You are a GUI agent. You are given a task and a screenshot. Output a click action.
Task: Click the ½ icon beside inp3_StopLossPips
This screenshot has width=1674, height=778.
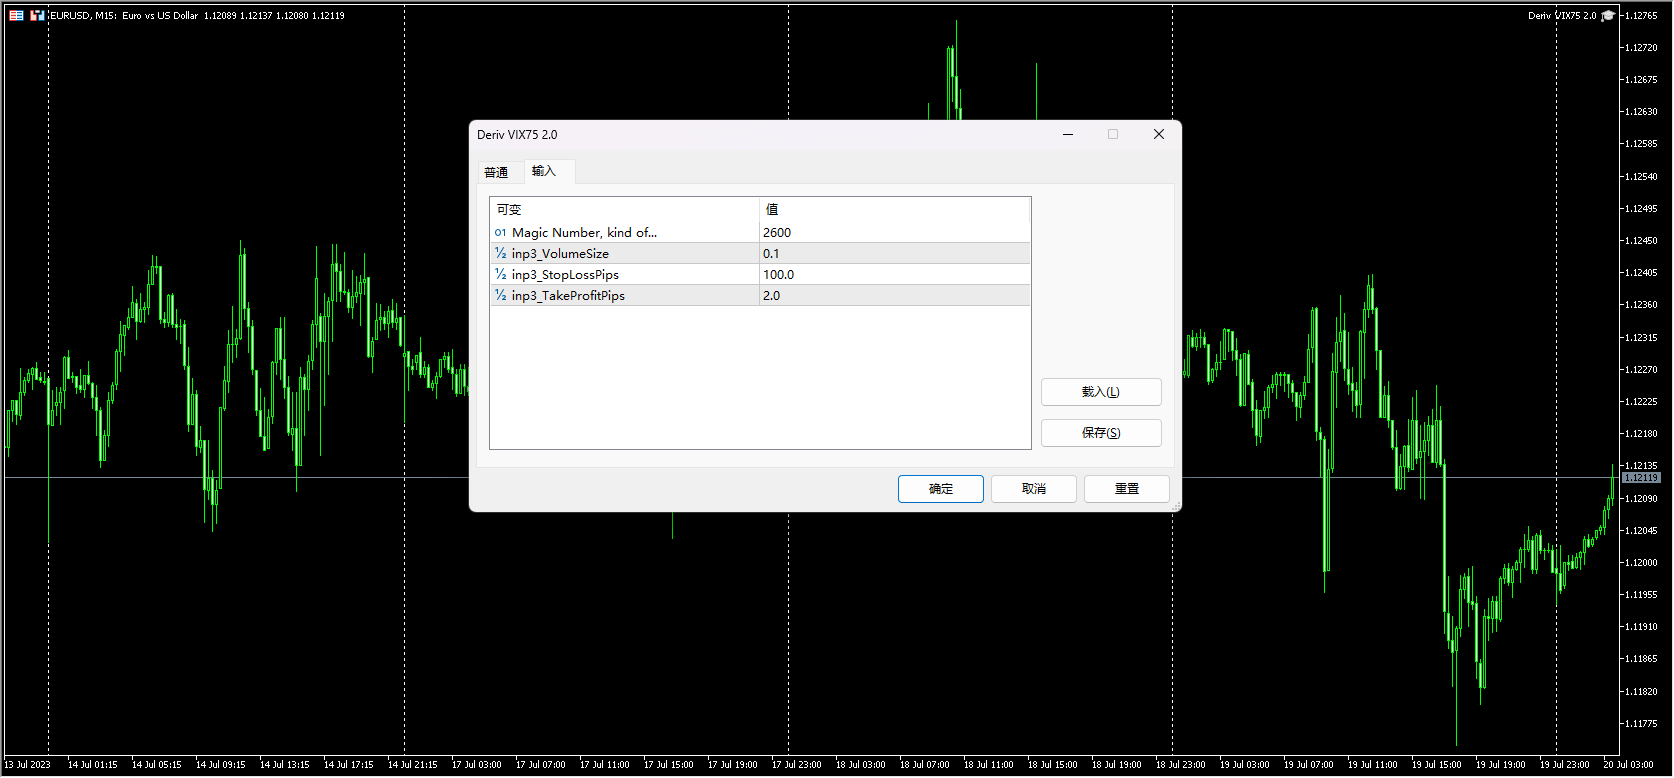point(500,275)
